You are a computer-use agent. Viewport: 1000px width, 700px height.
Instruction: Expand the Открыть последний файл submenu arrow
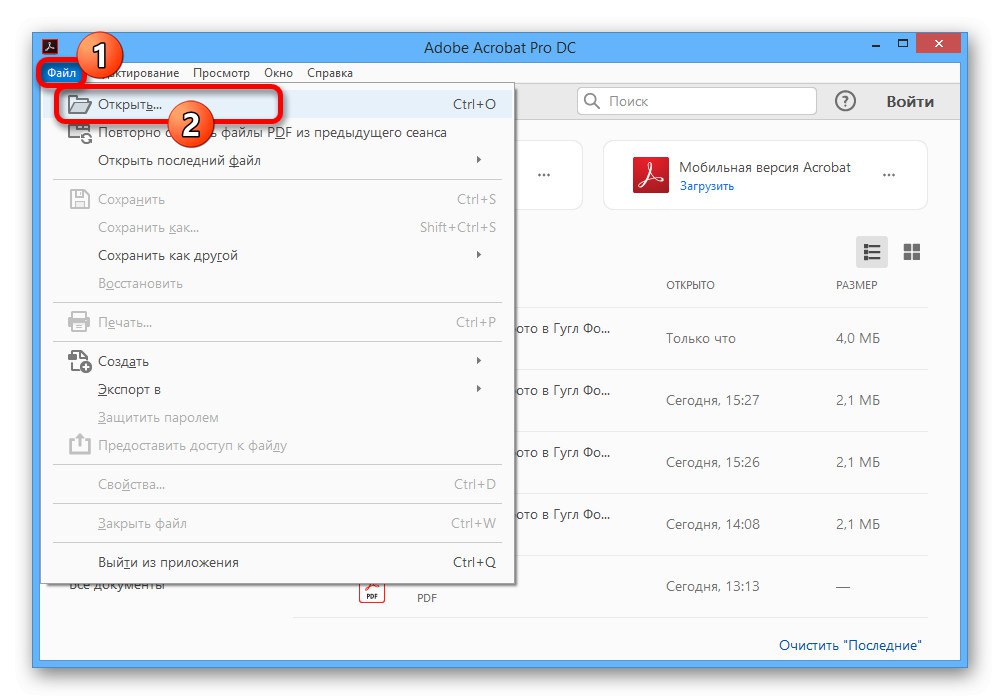click(x=479, y=159)
